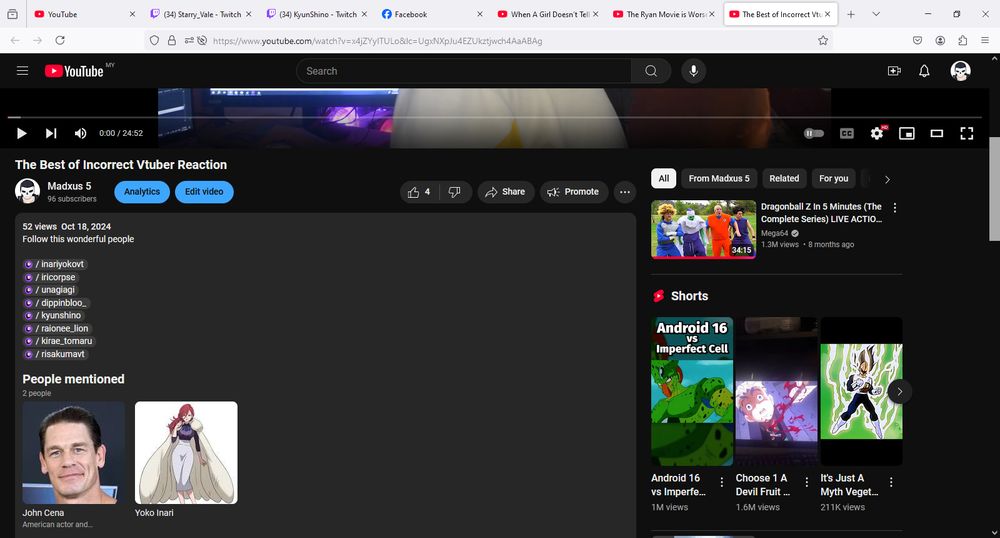Viewport: 1000px width, 538px height.
Task: List all tabs with the dropdown arrow
Action: [876, 14]
